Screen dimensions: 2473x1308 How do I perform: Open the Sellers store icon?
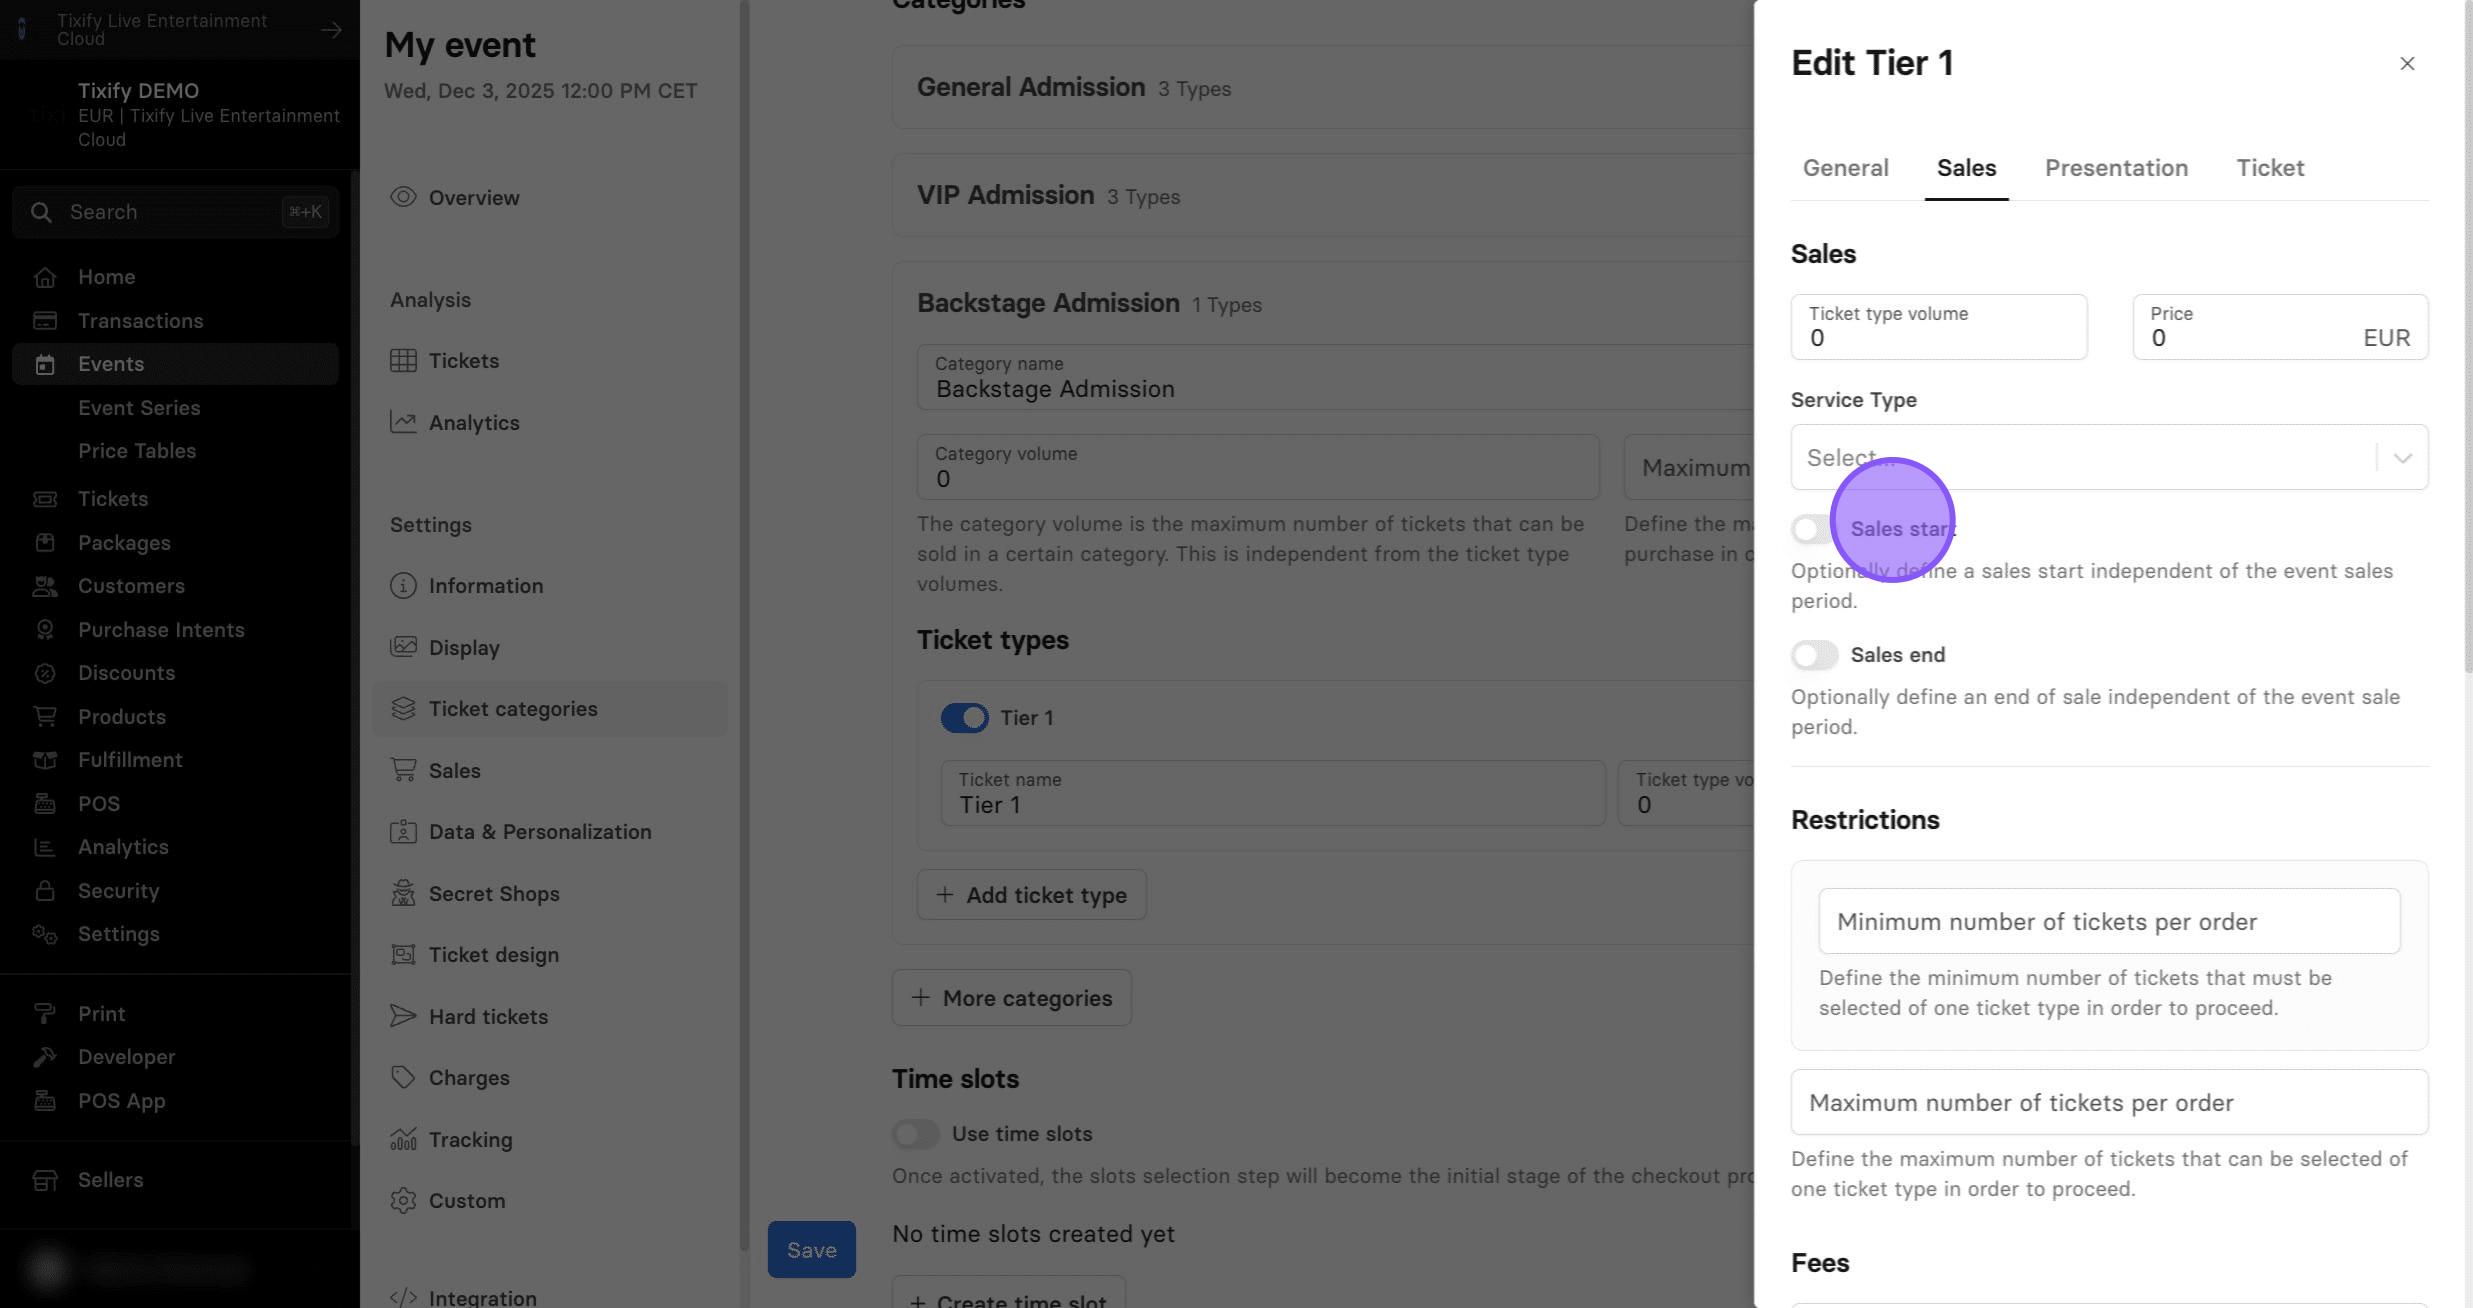pos(45,1180)
